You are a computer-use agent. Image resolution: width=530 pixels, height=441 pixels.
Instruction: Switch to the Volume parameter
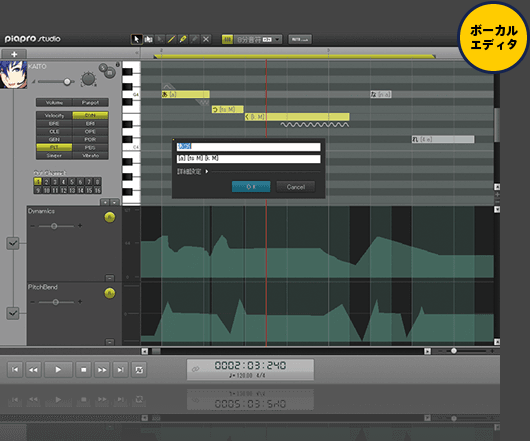[54, 102]
